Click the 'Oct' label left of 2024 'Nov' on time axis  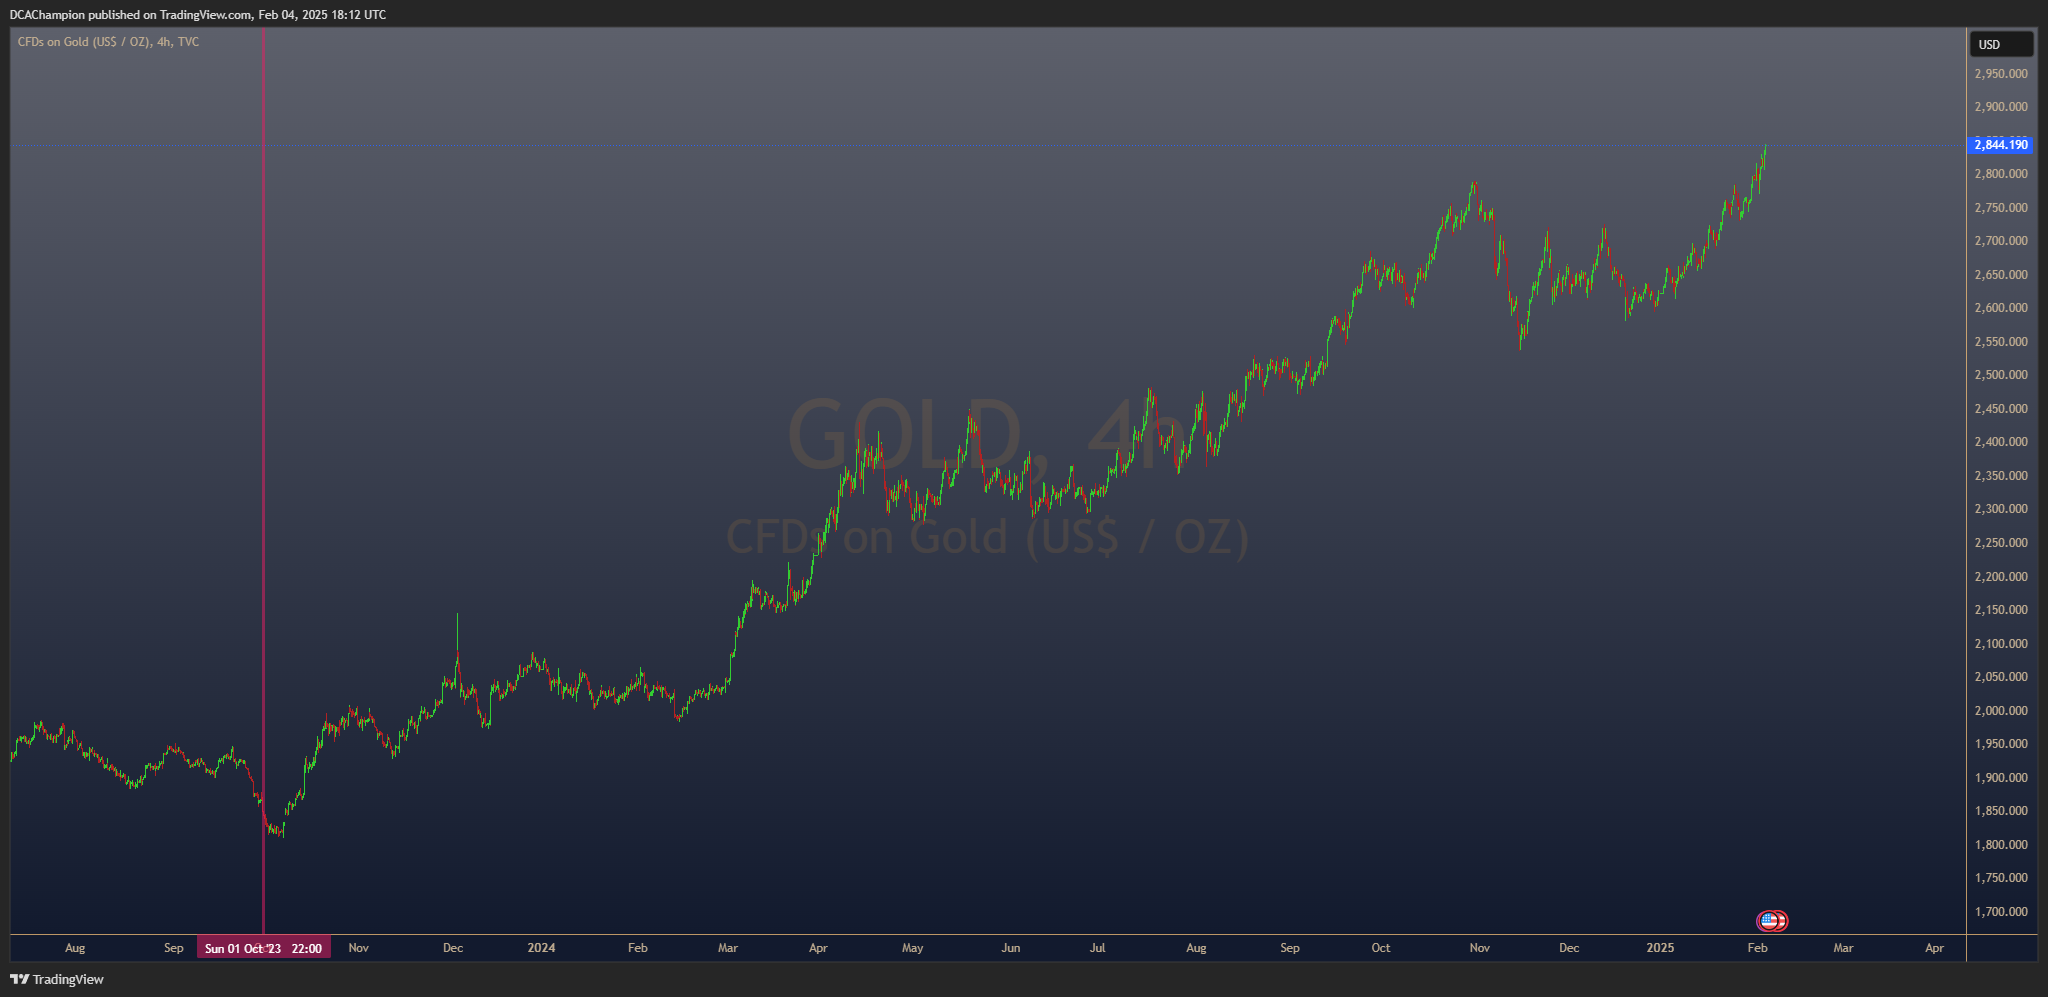1381,948
